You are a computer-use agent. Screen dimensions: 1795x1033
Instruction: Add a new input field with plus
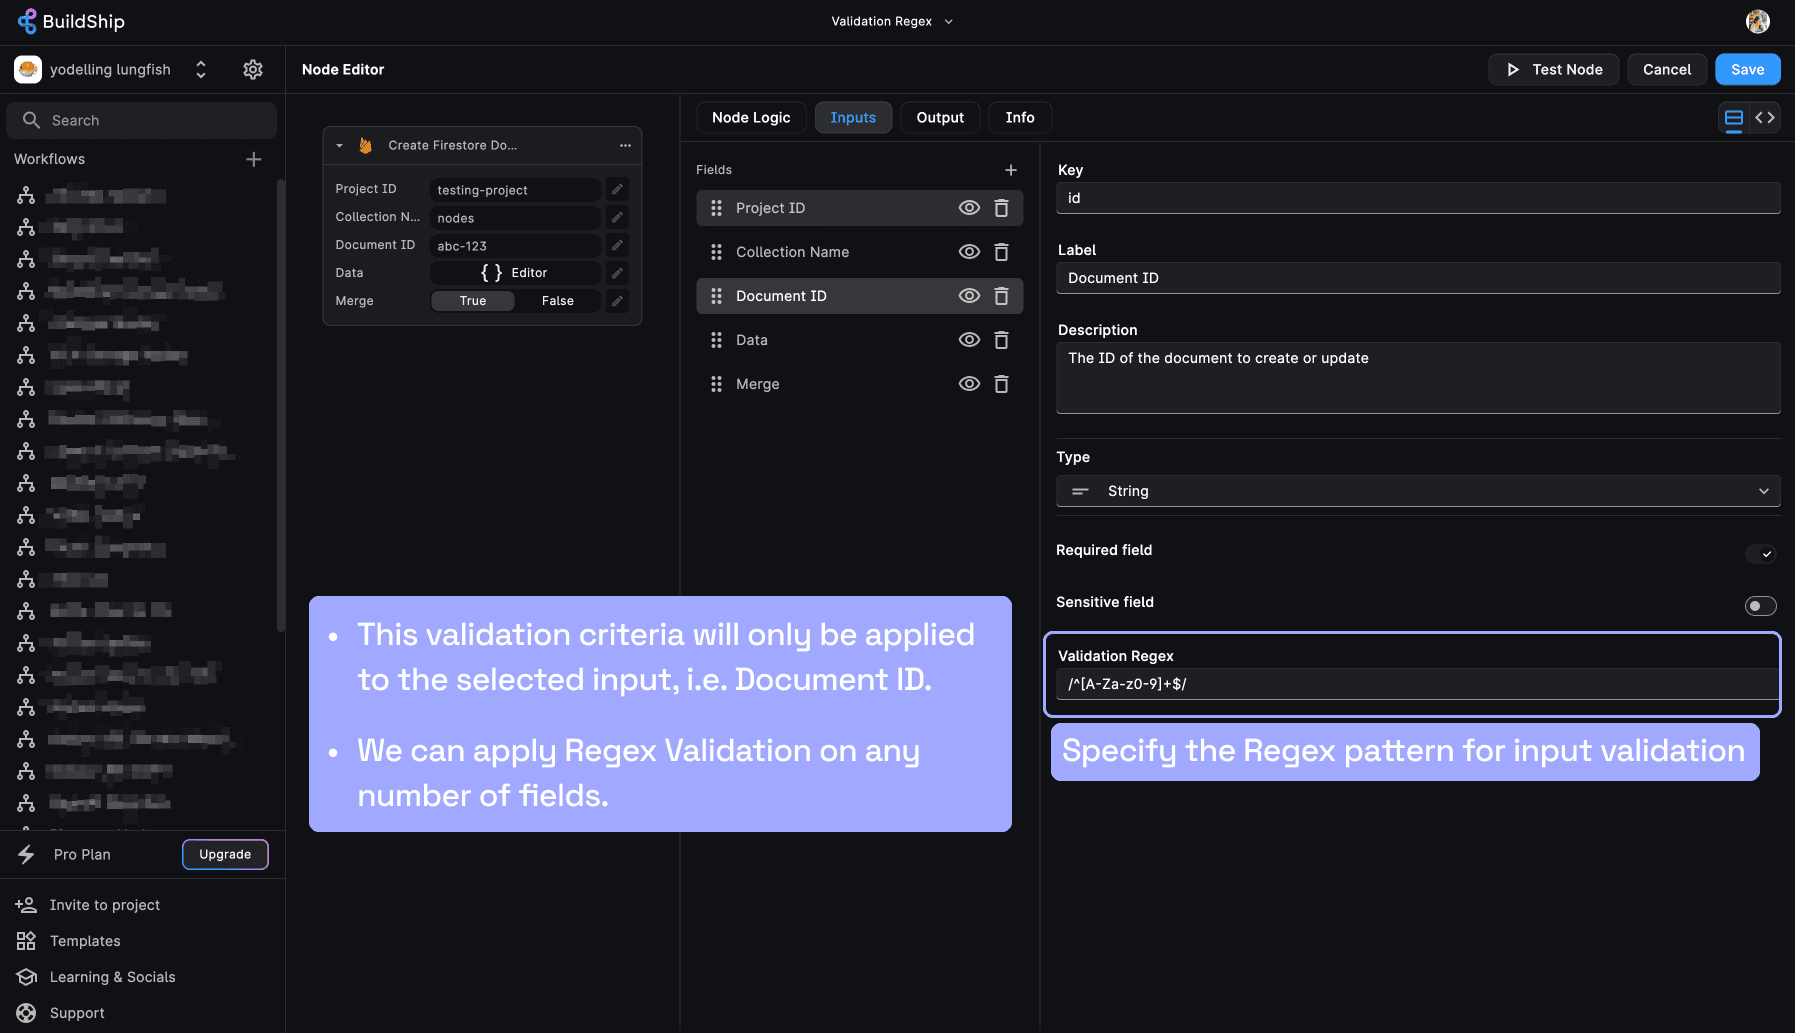click(x=1011, y=170)
